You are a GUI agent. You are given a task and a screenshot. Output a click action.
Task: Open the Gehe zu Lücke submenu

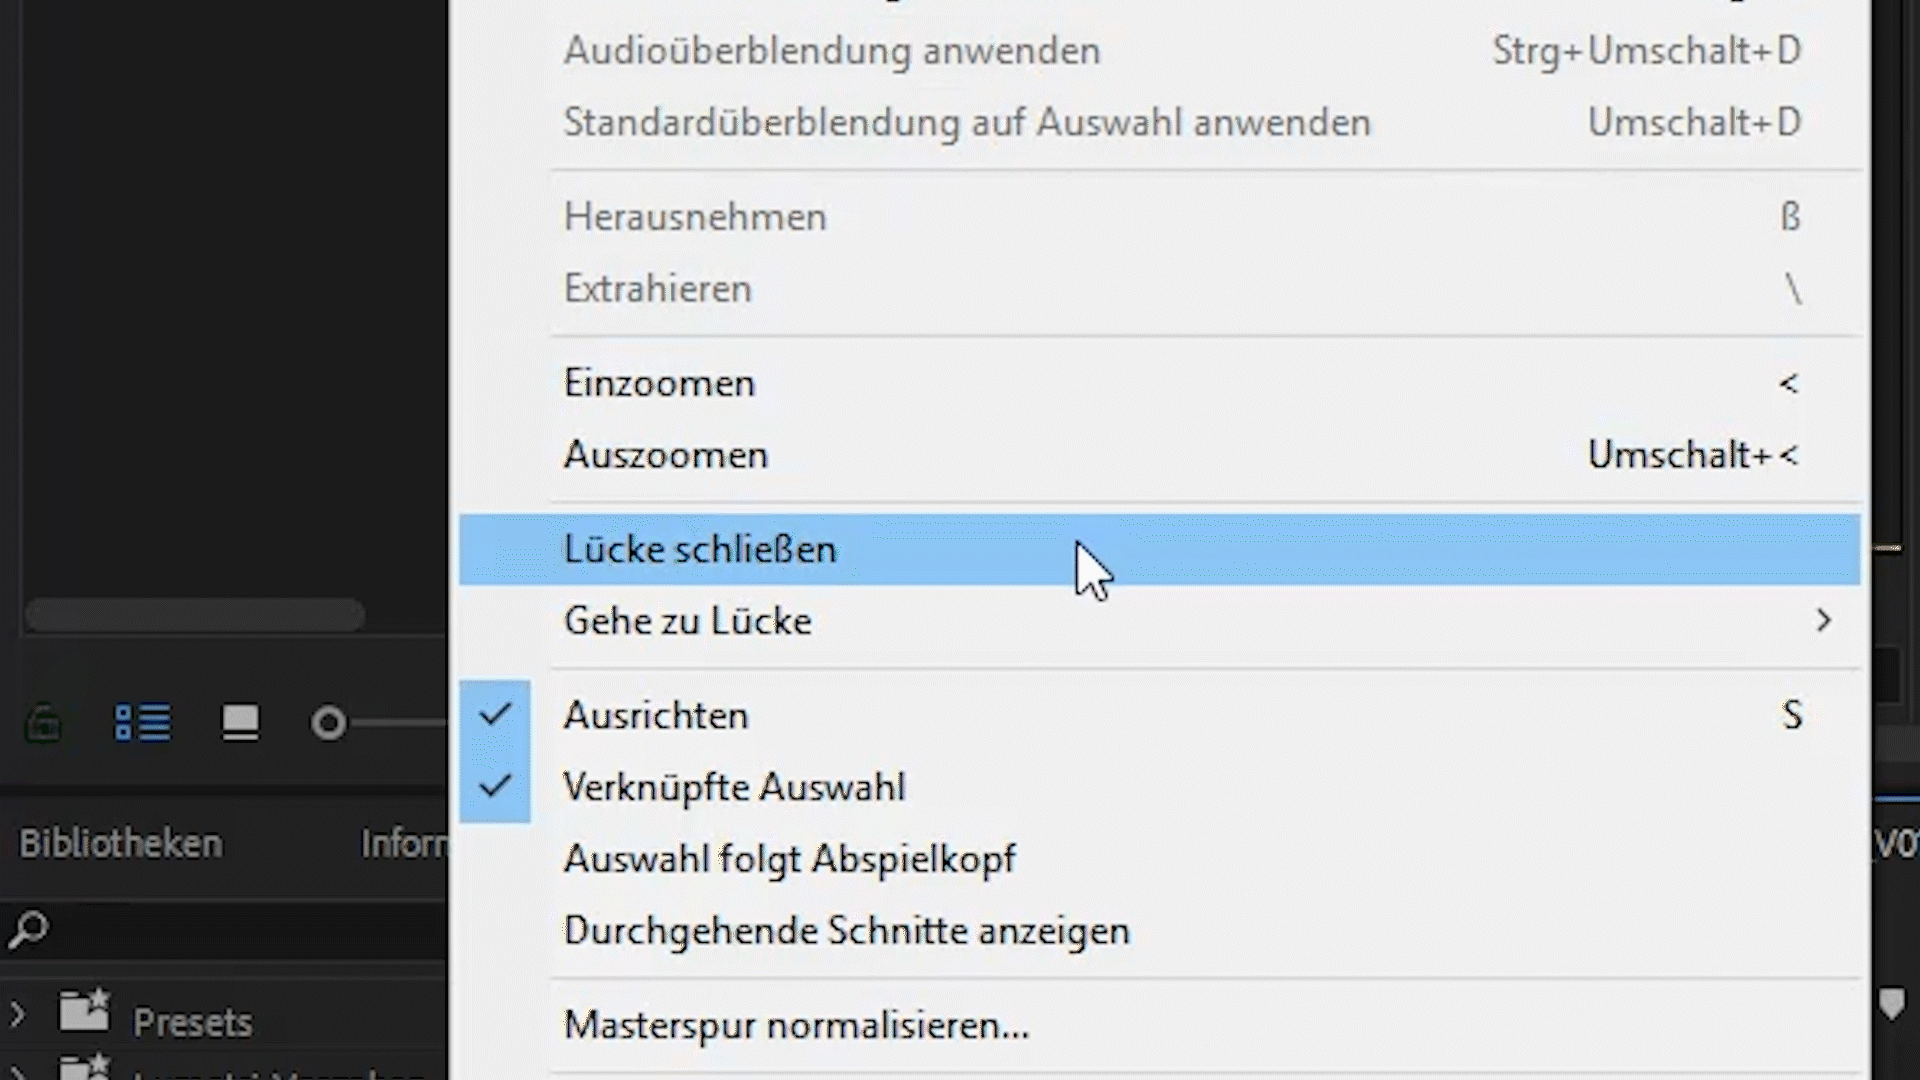coord(688,621)
